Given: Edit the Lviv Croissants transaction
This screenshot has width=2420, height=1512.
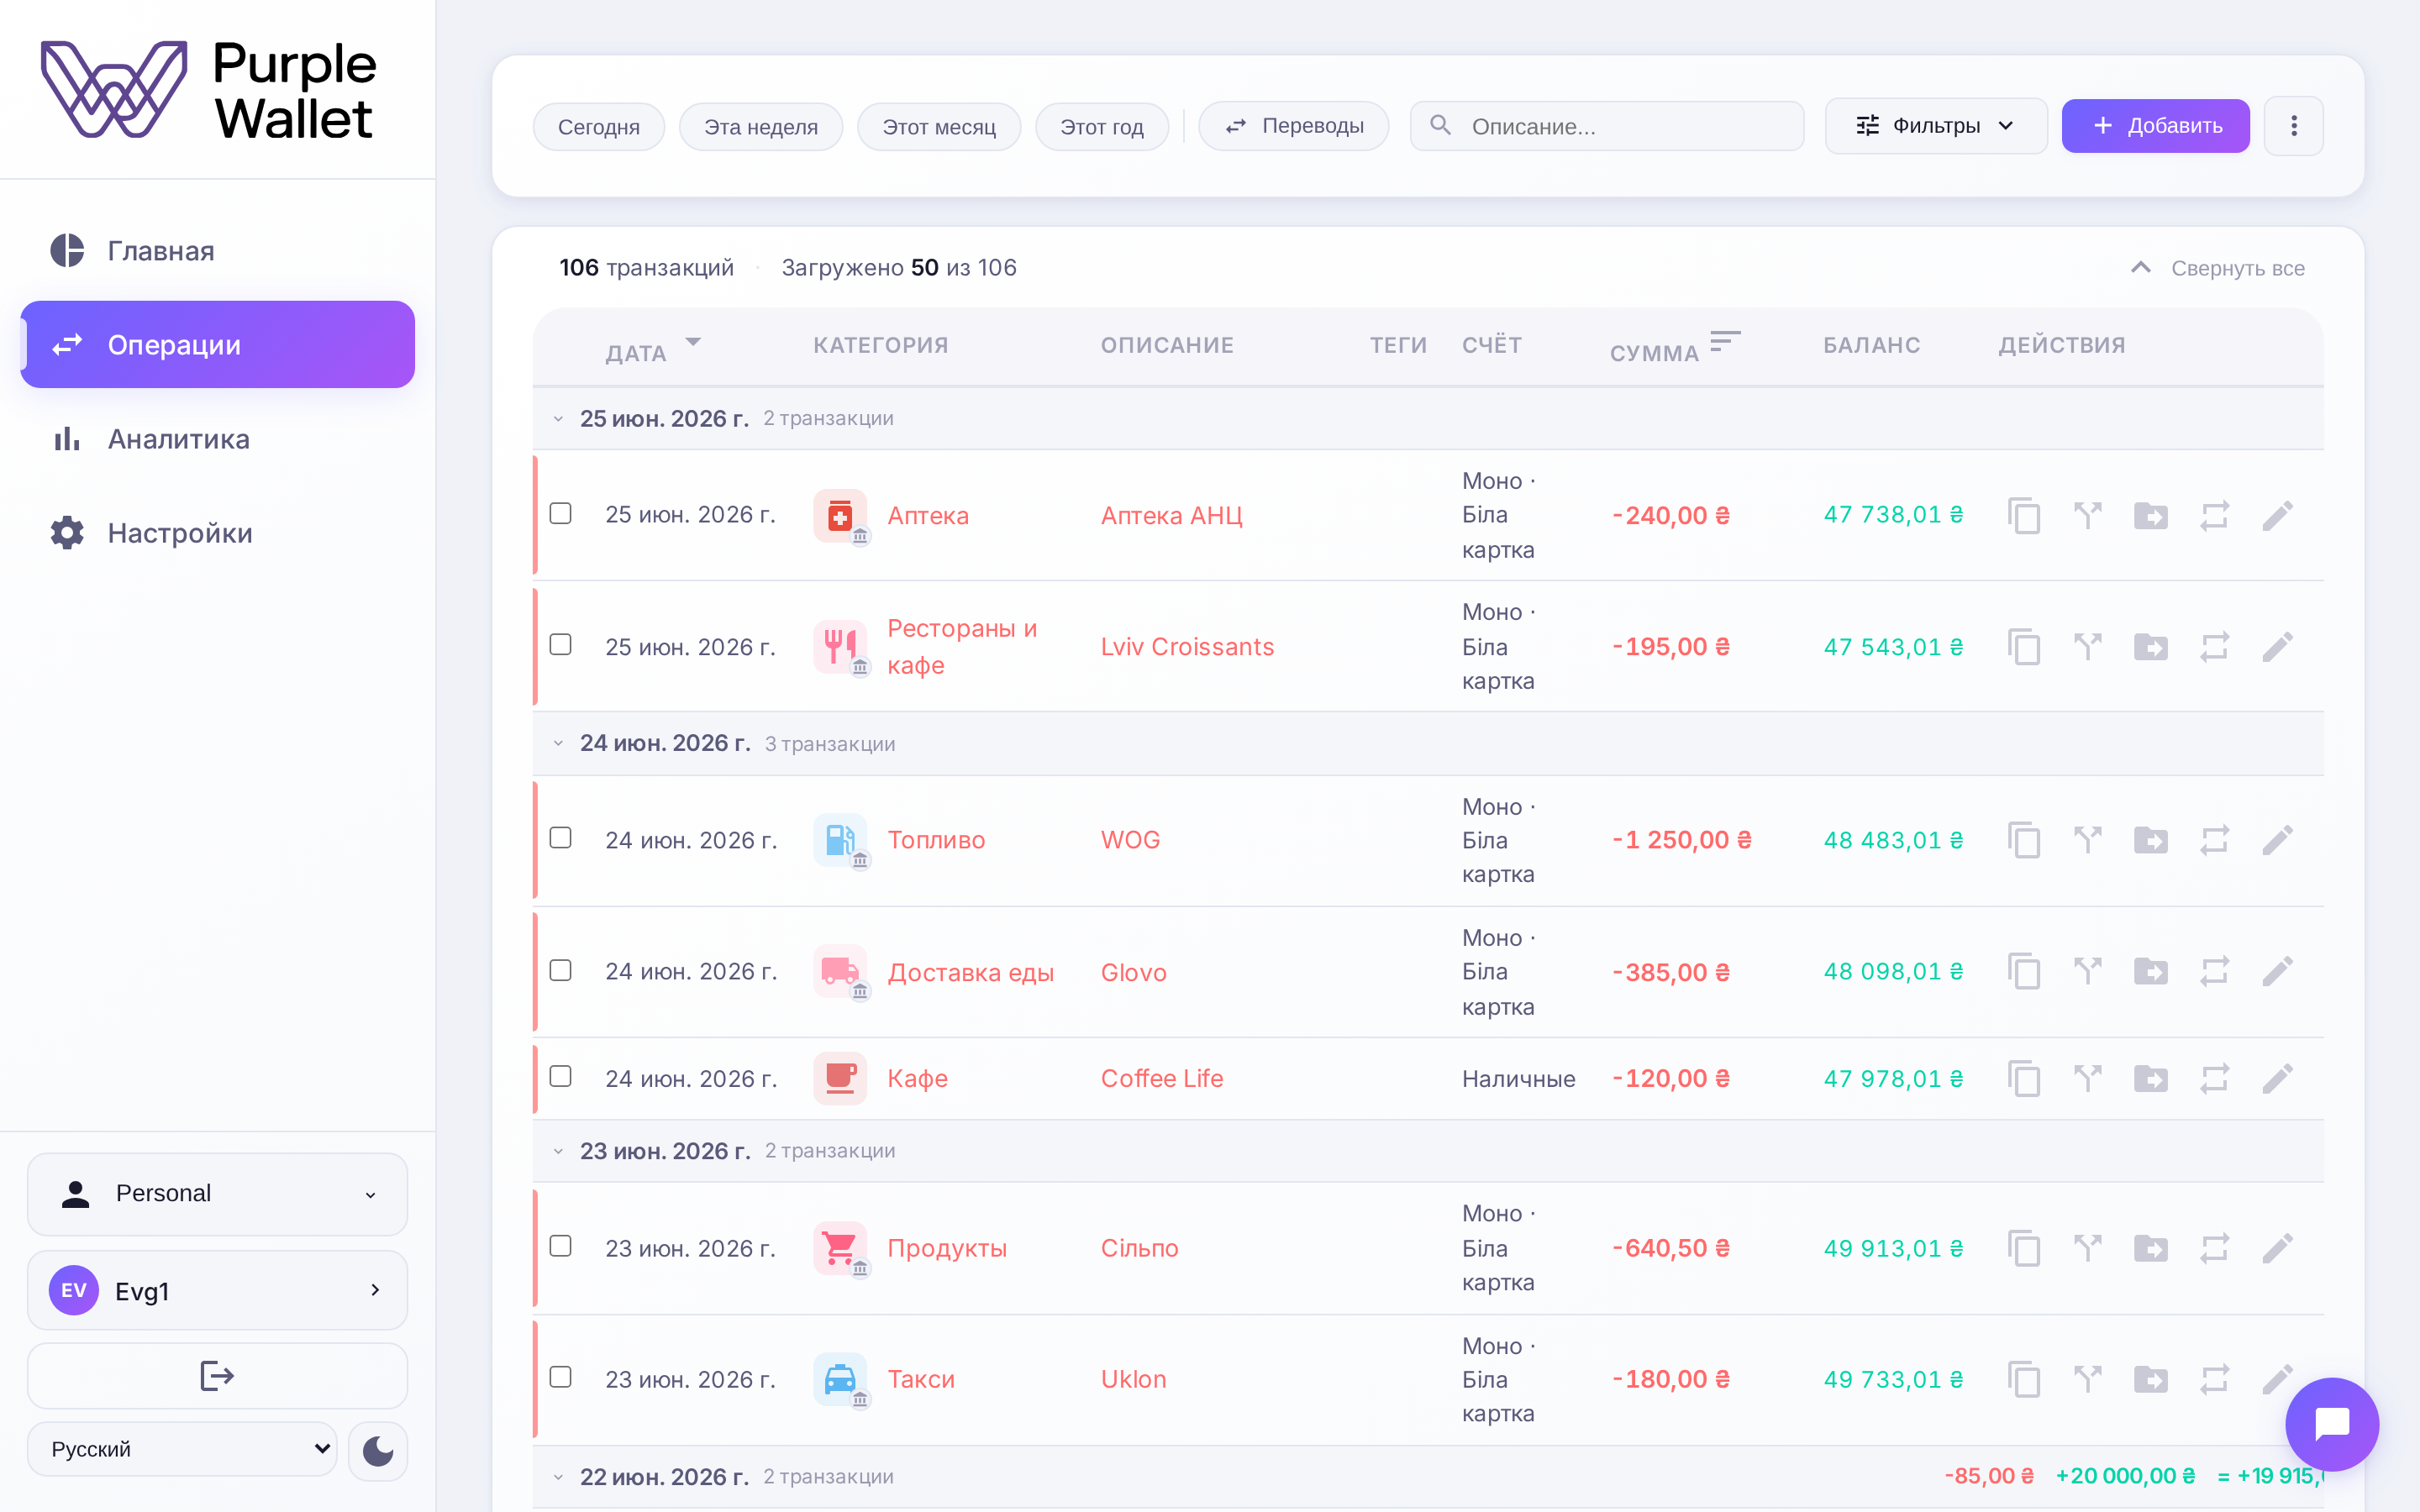Looking at the screenshot, I should [x=2278, y=647].
